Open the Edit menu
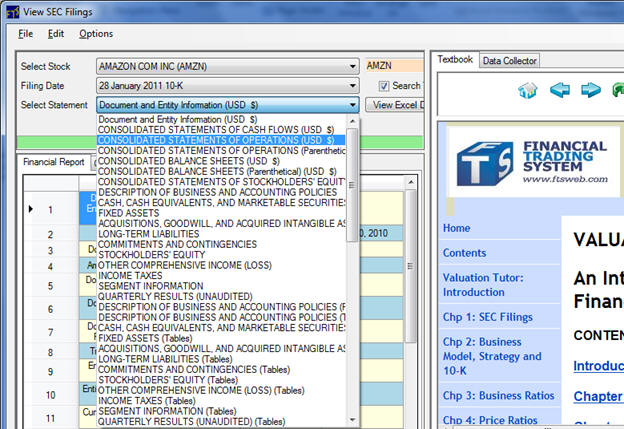The width and height of the screenshot is (624, 429). pos(56,34)
